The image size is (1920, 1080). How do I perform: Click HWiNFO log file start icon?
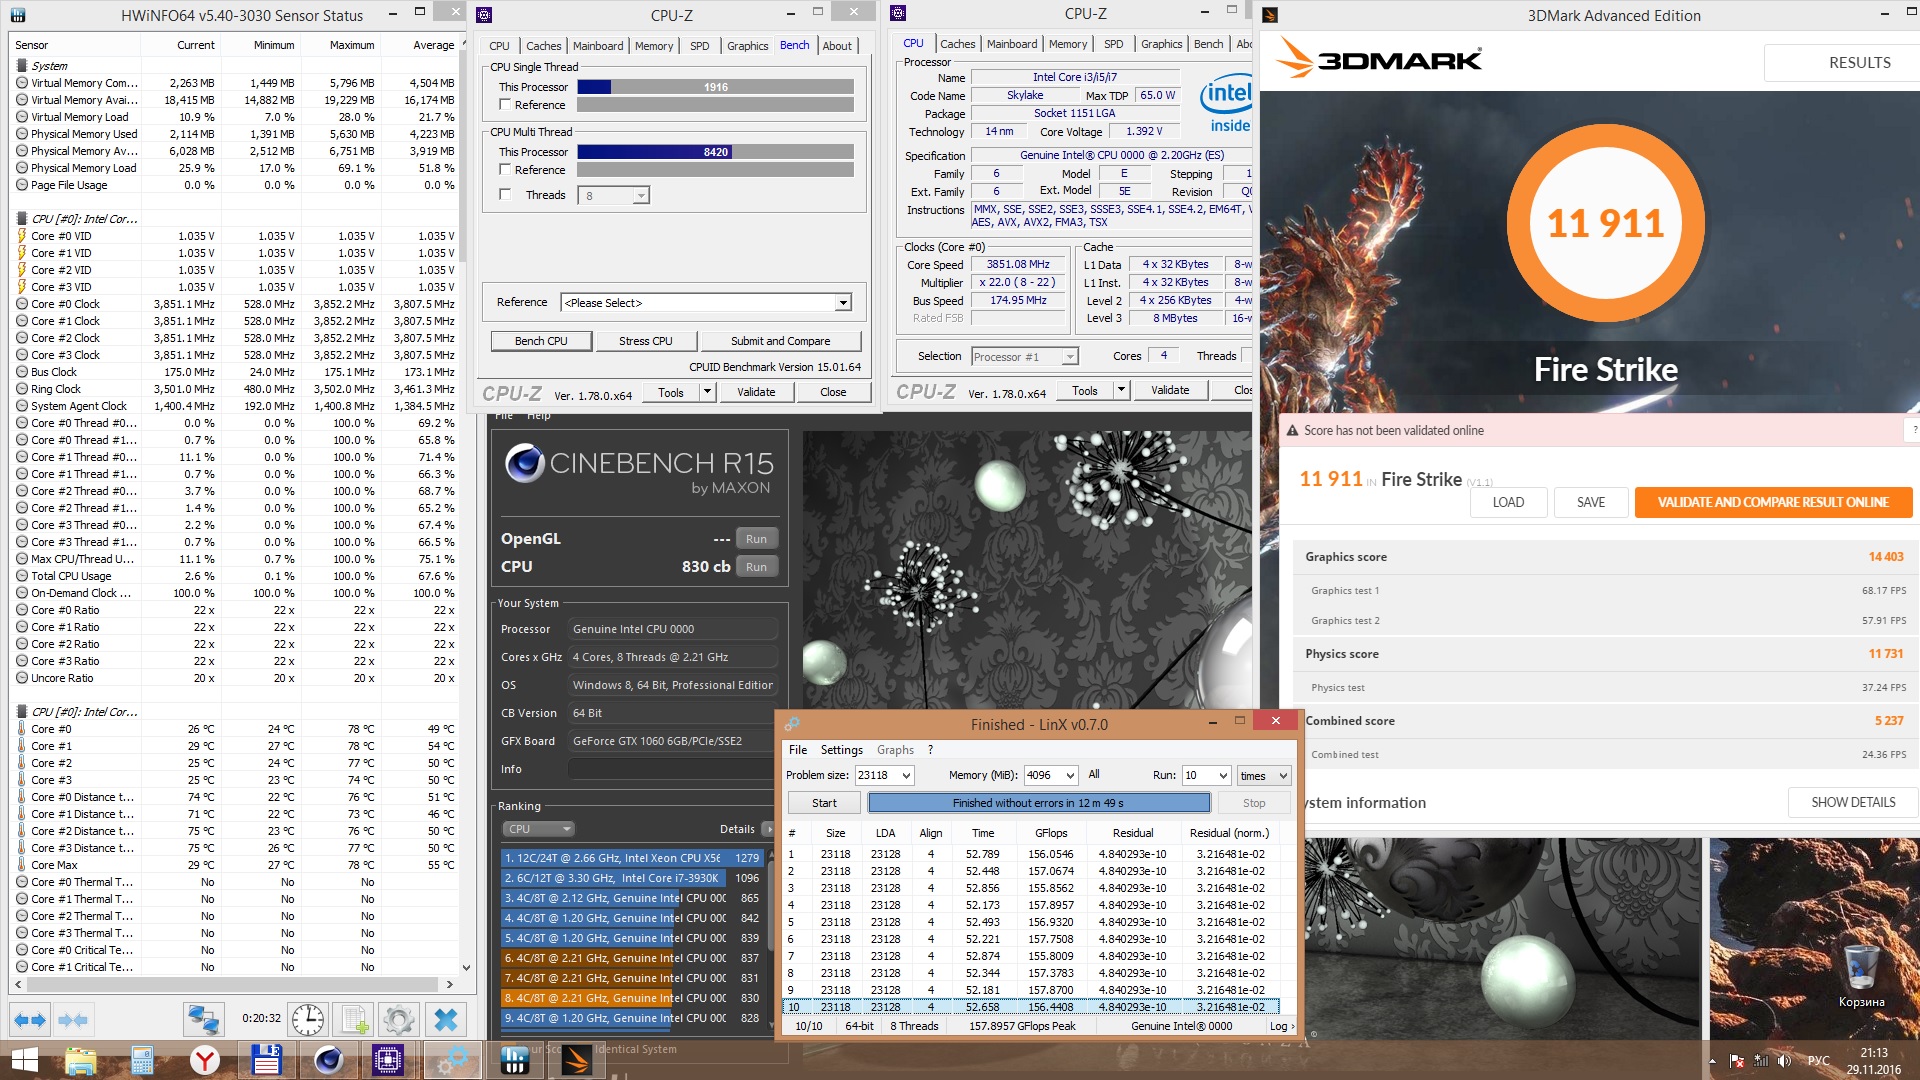pyautogui.click(x=355, y=1020)
